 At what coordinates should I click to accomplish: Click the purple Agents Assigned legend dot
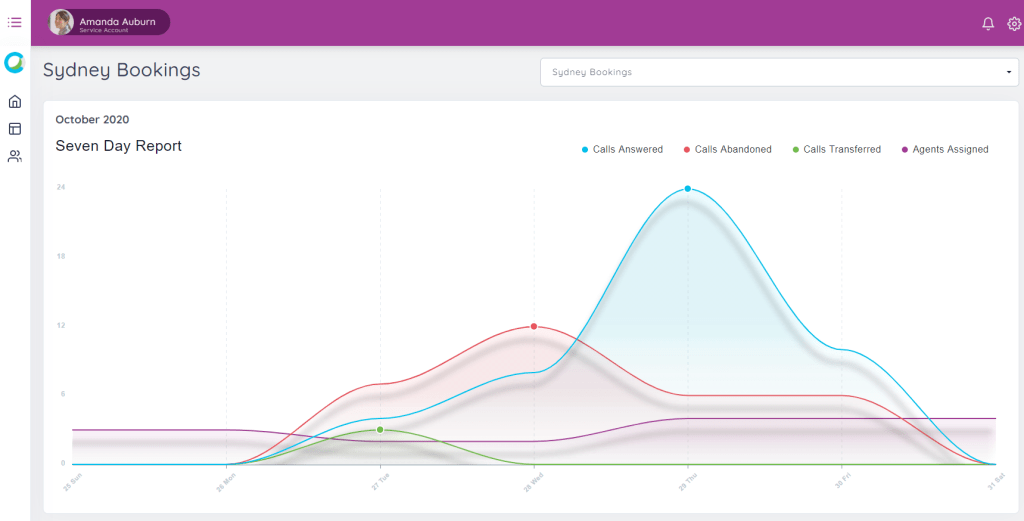click(x=904, y=150)
